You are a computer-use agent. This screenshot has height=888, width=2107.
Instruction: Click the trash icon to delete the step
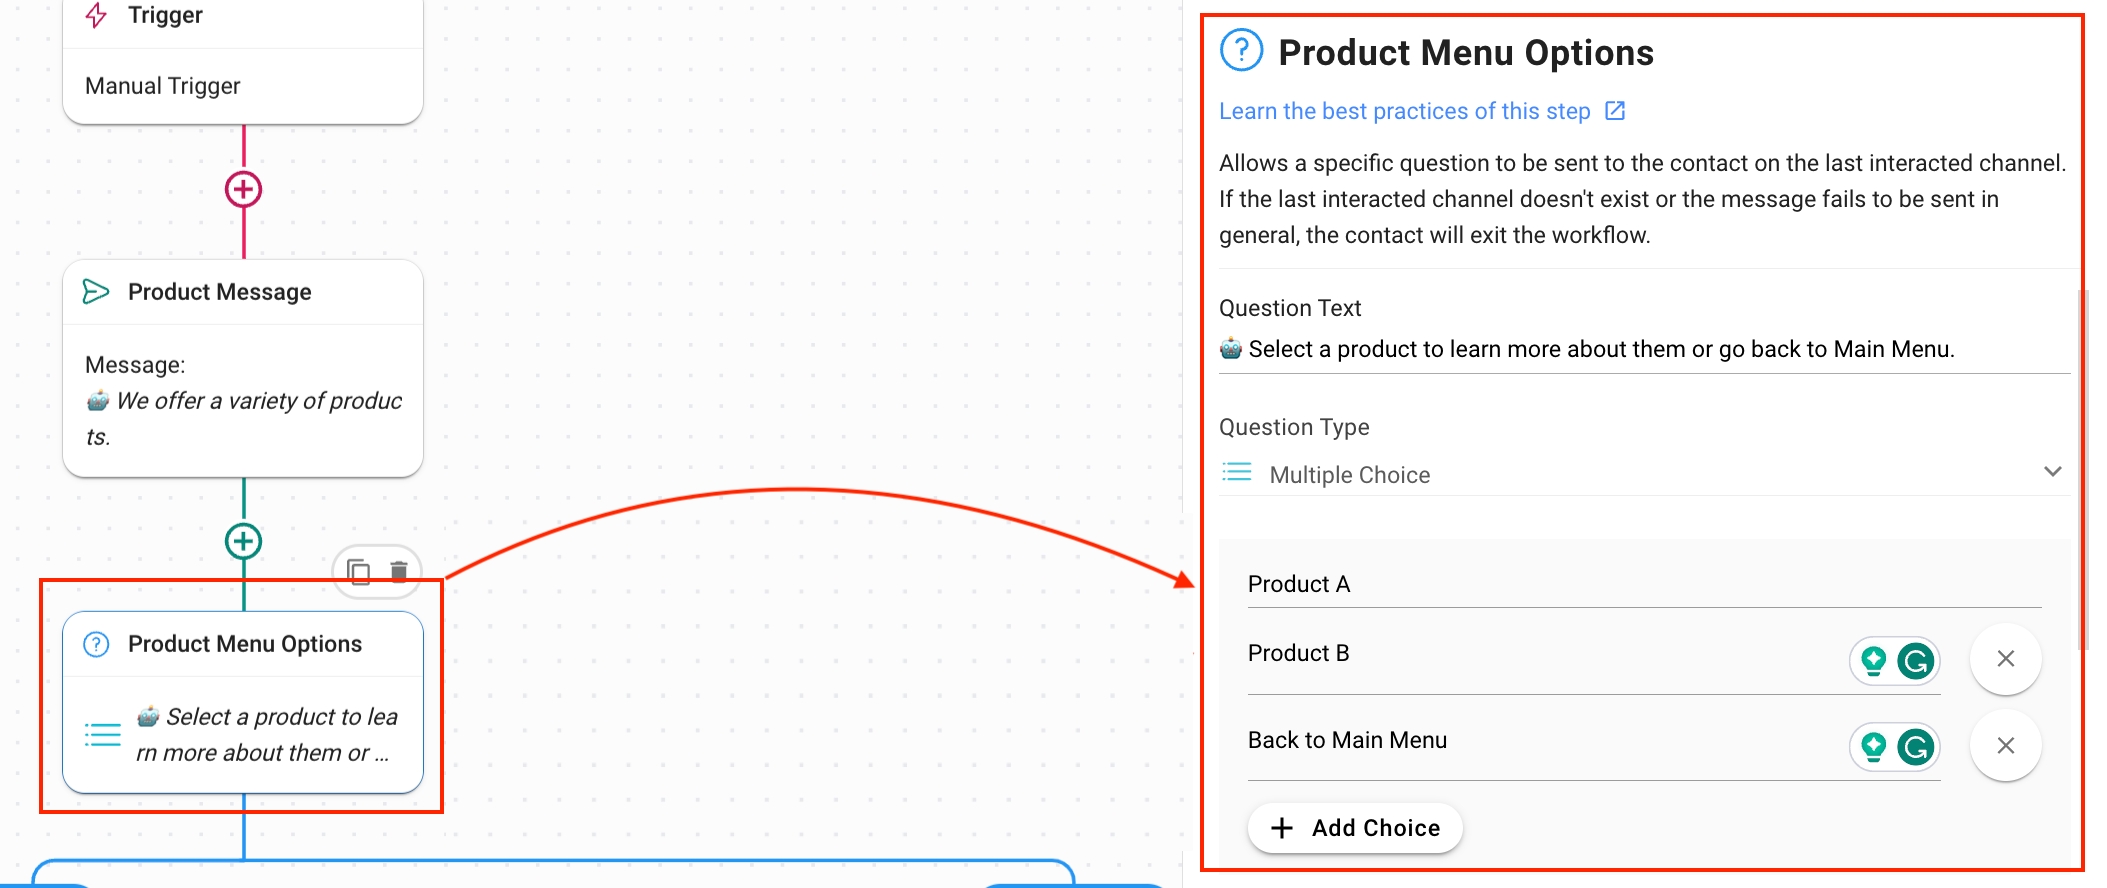399,572
